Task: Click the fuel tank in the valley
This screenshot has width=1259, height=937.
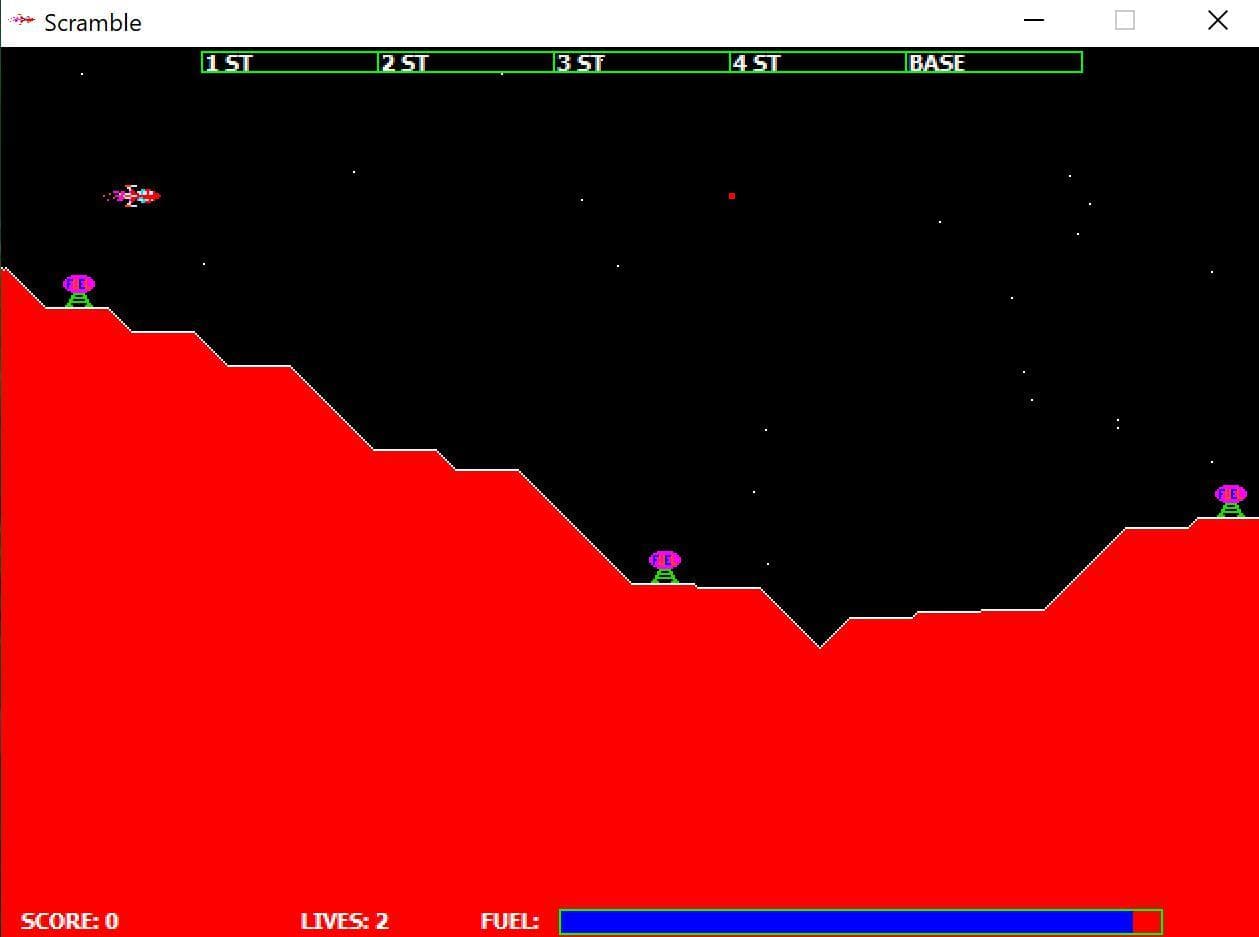Action: pyautogui.click(x=665, y=566)
